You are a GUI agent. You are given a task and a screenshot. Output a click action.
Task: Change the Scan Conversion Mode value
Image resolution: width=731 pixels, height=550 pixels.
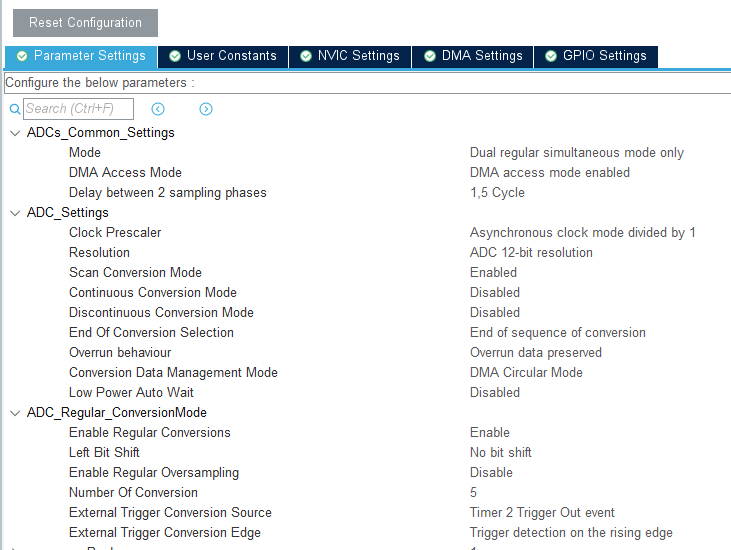[493, 272]
